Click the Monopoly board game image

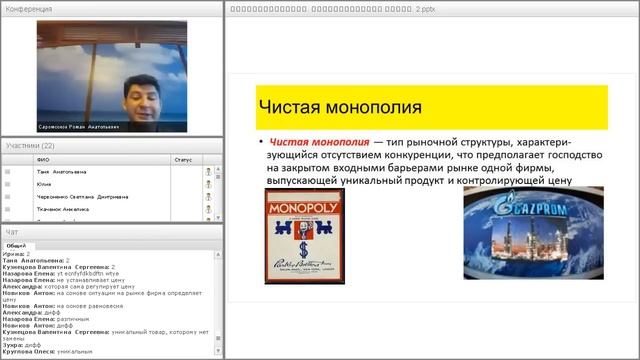pos(304,236)
